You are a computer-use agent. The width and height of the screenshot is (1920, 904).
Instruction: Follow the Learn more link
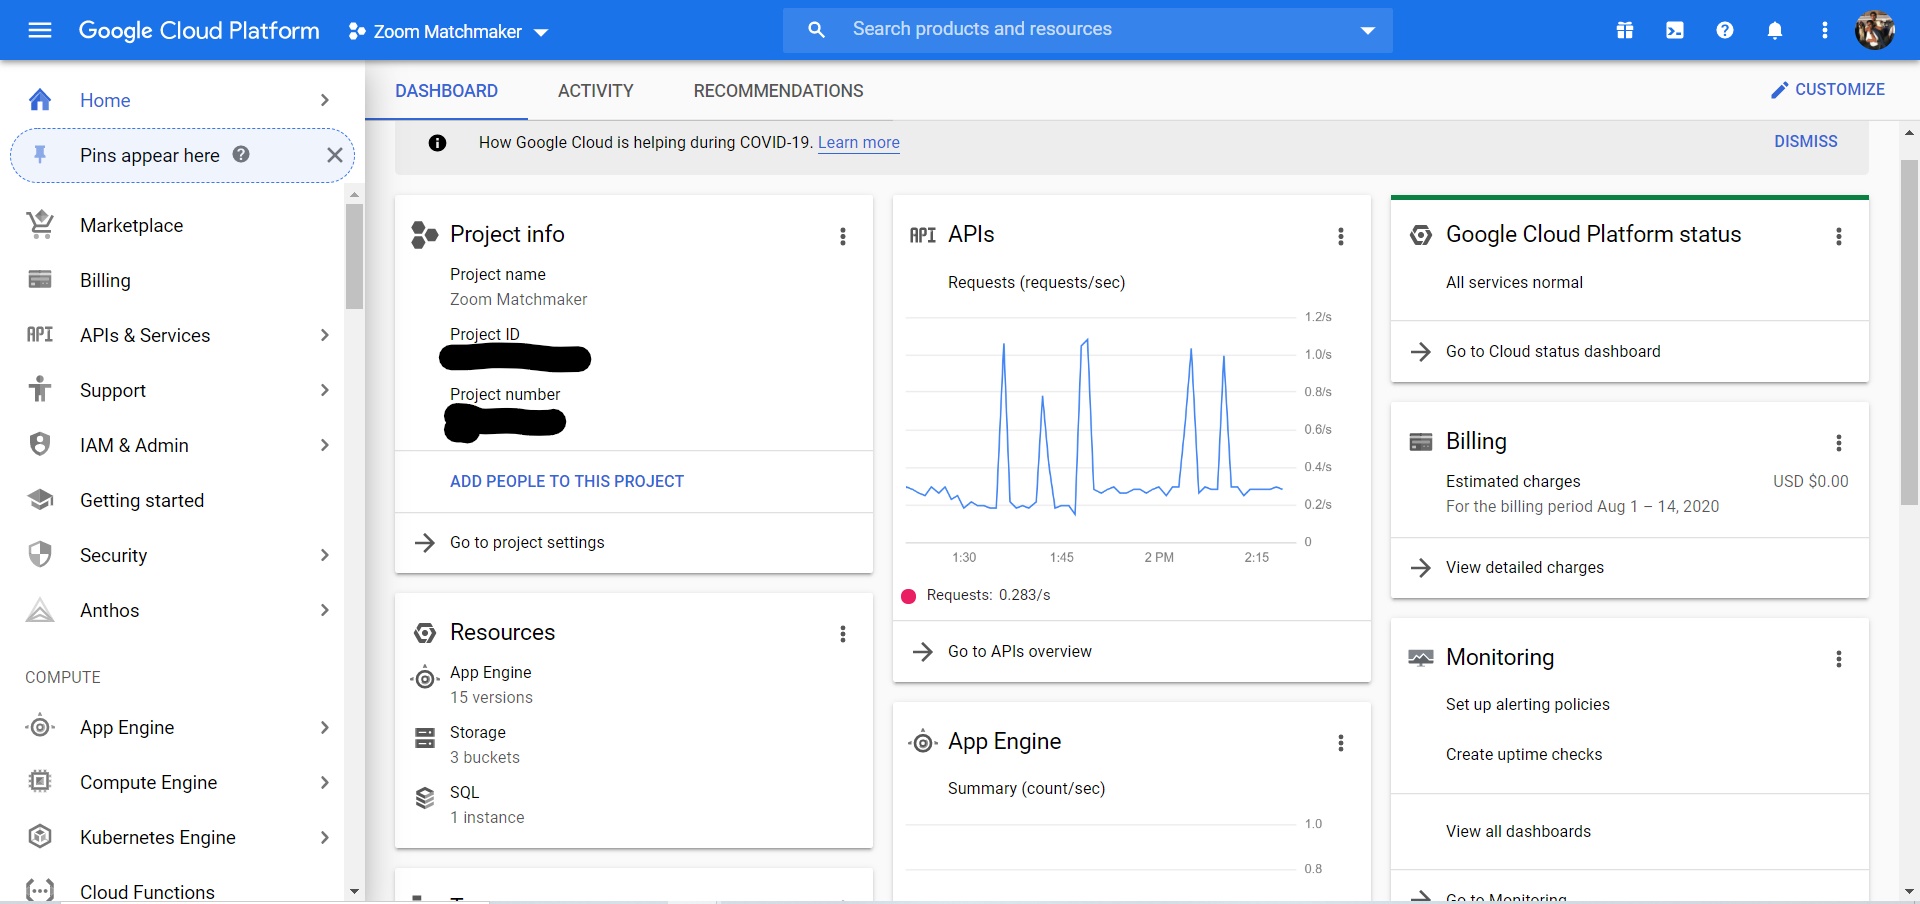[859, 142]
